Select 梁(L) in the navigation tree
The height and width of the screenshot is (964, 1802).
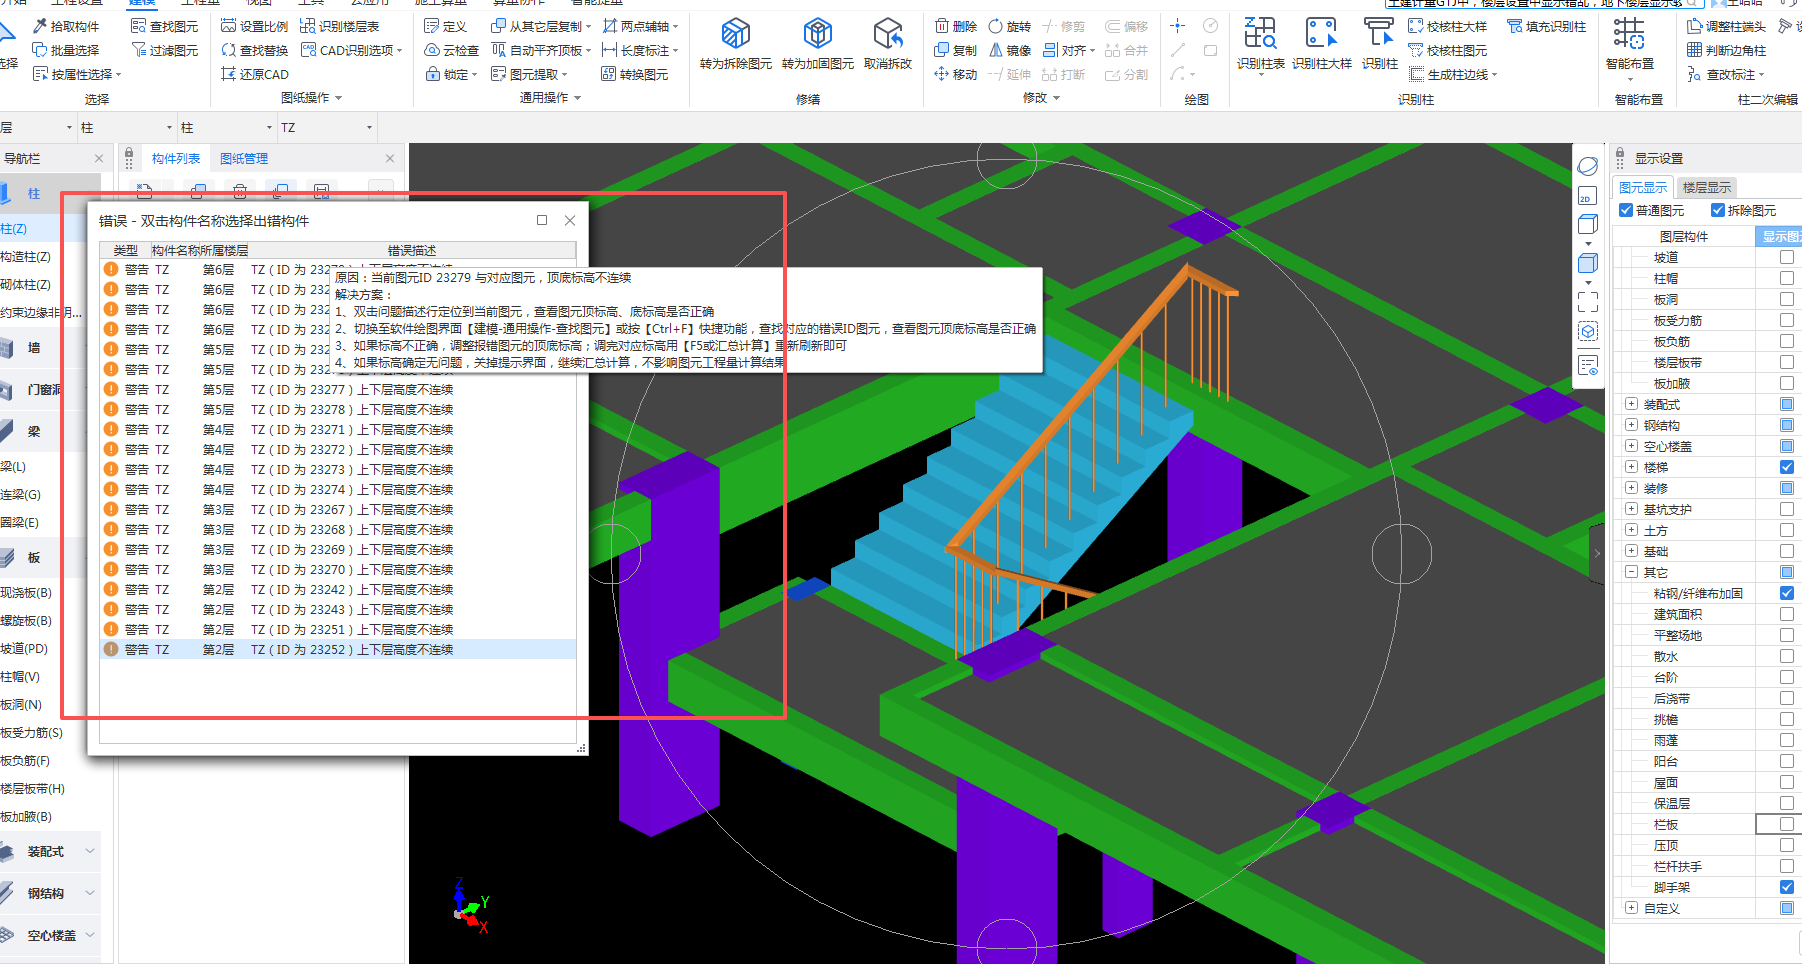coord(14,467)
